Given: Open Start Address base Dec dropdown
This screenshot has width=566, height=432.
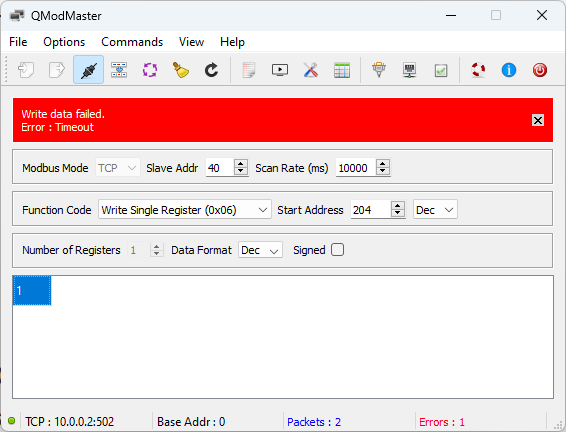Looking at the screenshot, I should 435,210.
